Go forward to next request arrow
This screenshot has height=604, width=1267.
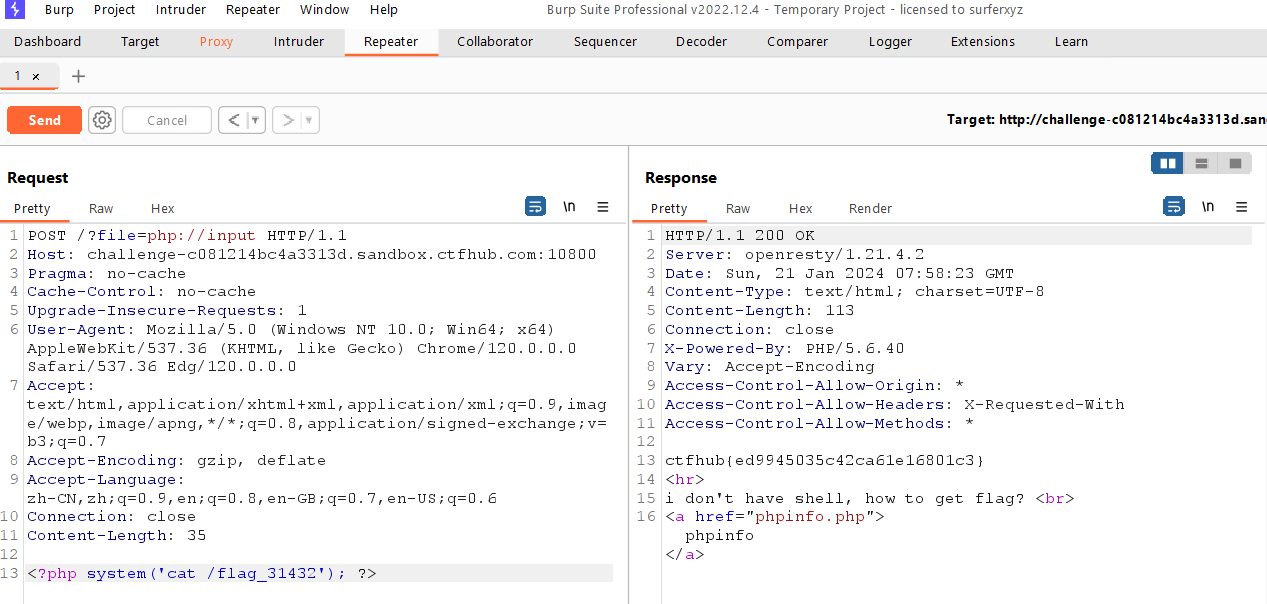(288, 120)
